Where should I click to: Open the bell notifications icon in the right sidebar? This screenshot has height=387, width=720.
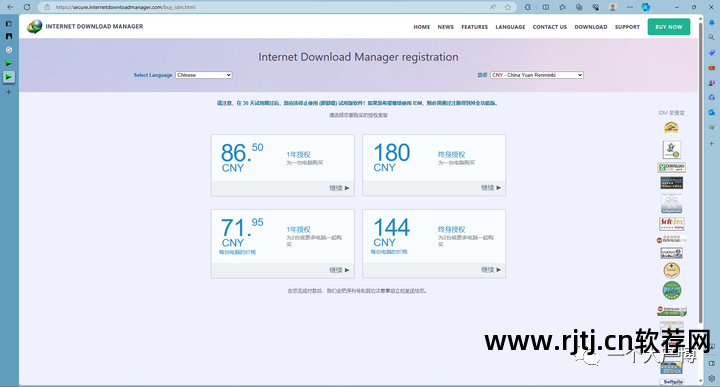click(x=712, y=22)
